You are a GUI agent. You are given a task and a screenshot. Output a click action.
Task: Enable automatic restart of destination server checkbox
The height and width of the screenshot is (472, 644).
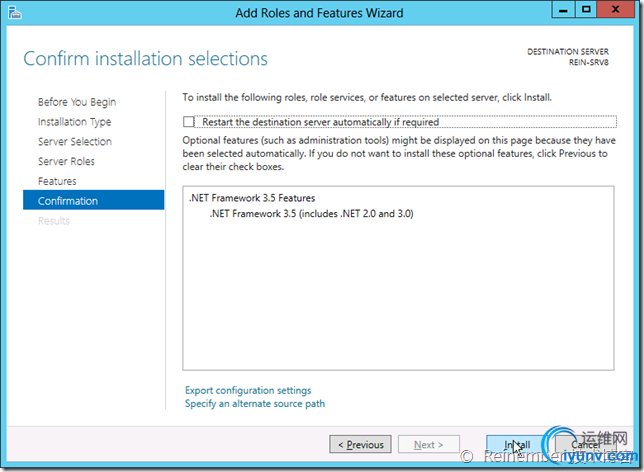(189, 122)
